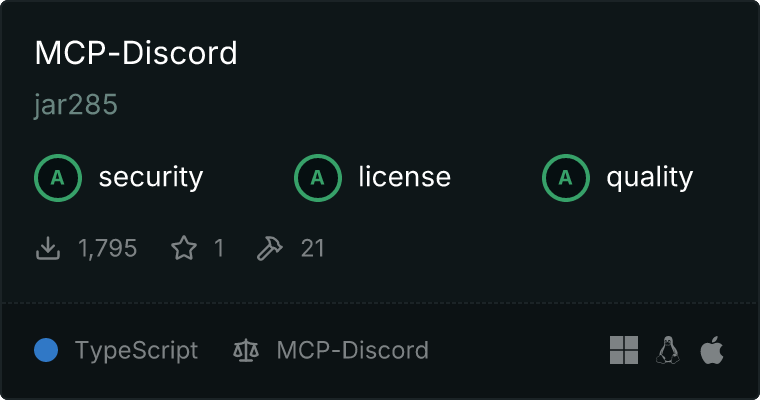
Task: Click the quality rating label
Action: pos(650,177)
